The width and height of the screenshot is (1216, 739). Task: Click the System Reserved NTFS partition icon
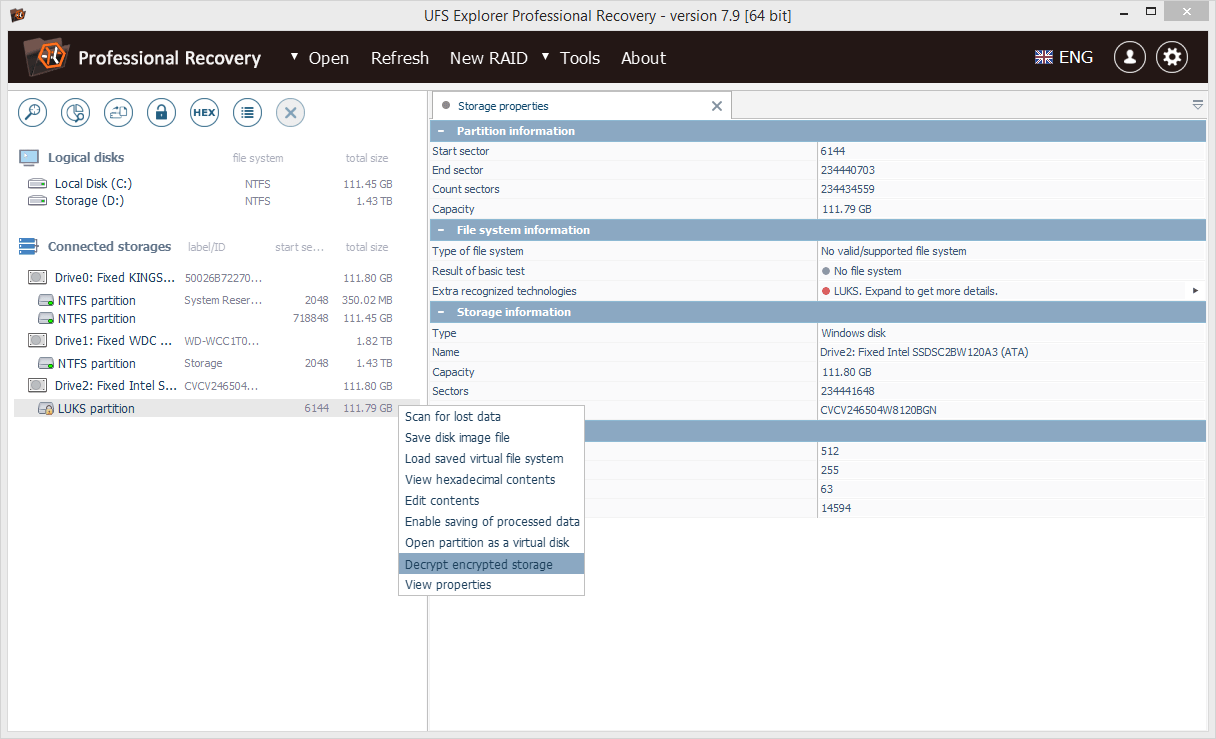(x=46, y=301)
